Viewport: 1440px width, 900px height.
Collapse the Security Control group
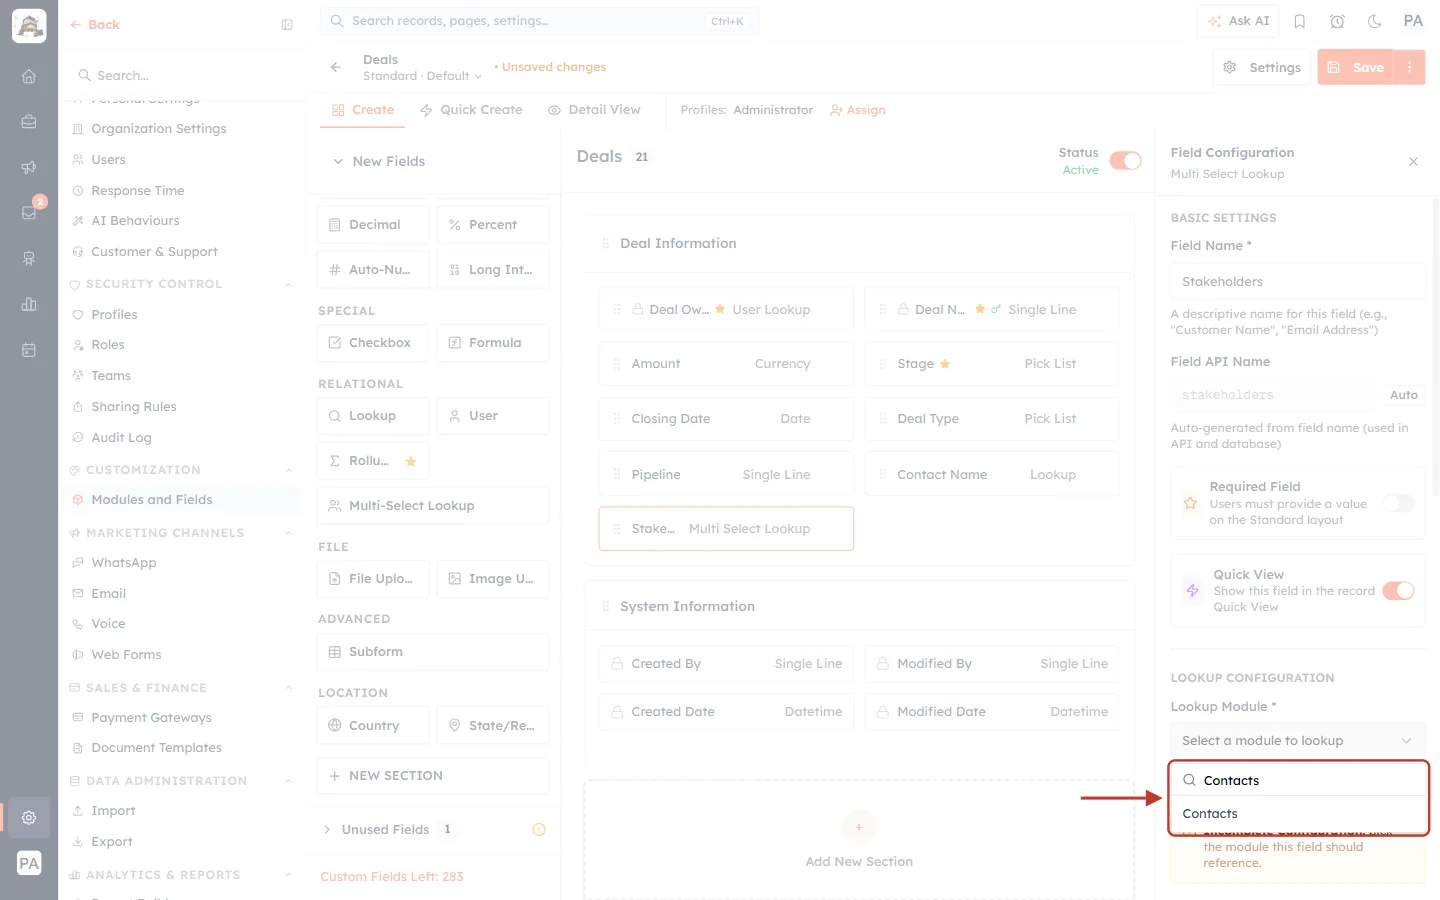(289, 284)
